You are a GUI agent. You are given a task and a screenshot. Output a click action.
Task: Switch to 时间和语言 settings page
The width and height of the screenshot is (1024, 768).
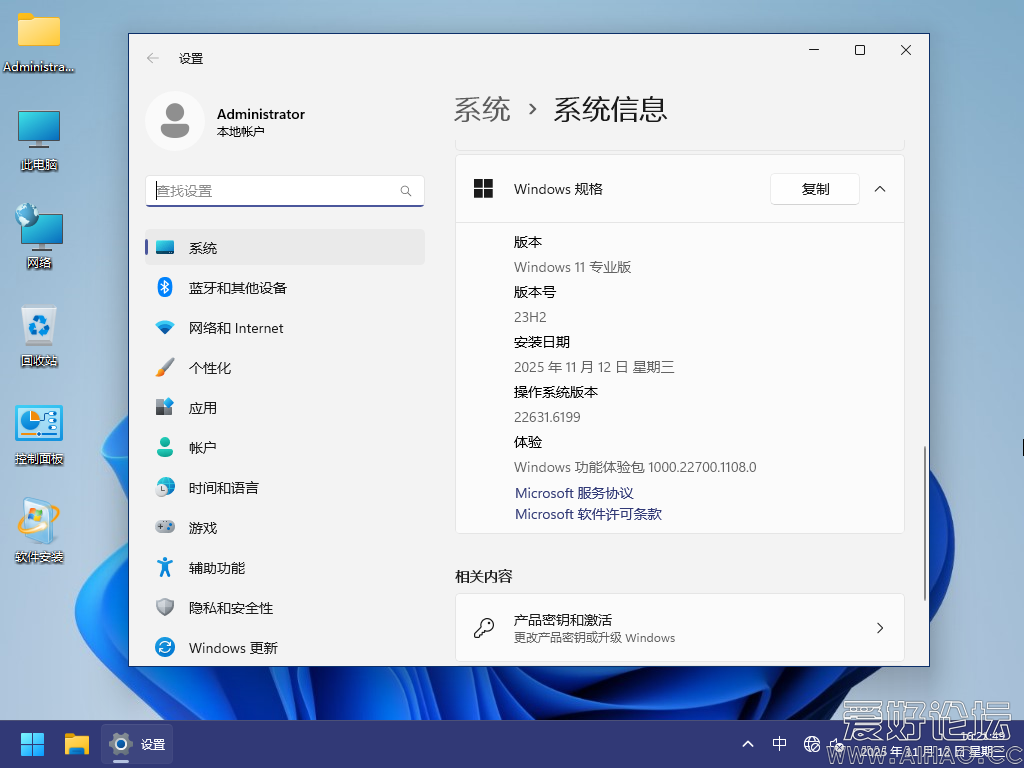coord(285,487)
